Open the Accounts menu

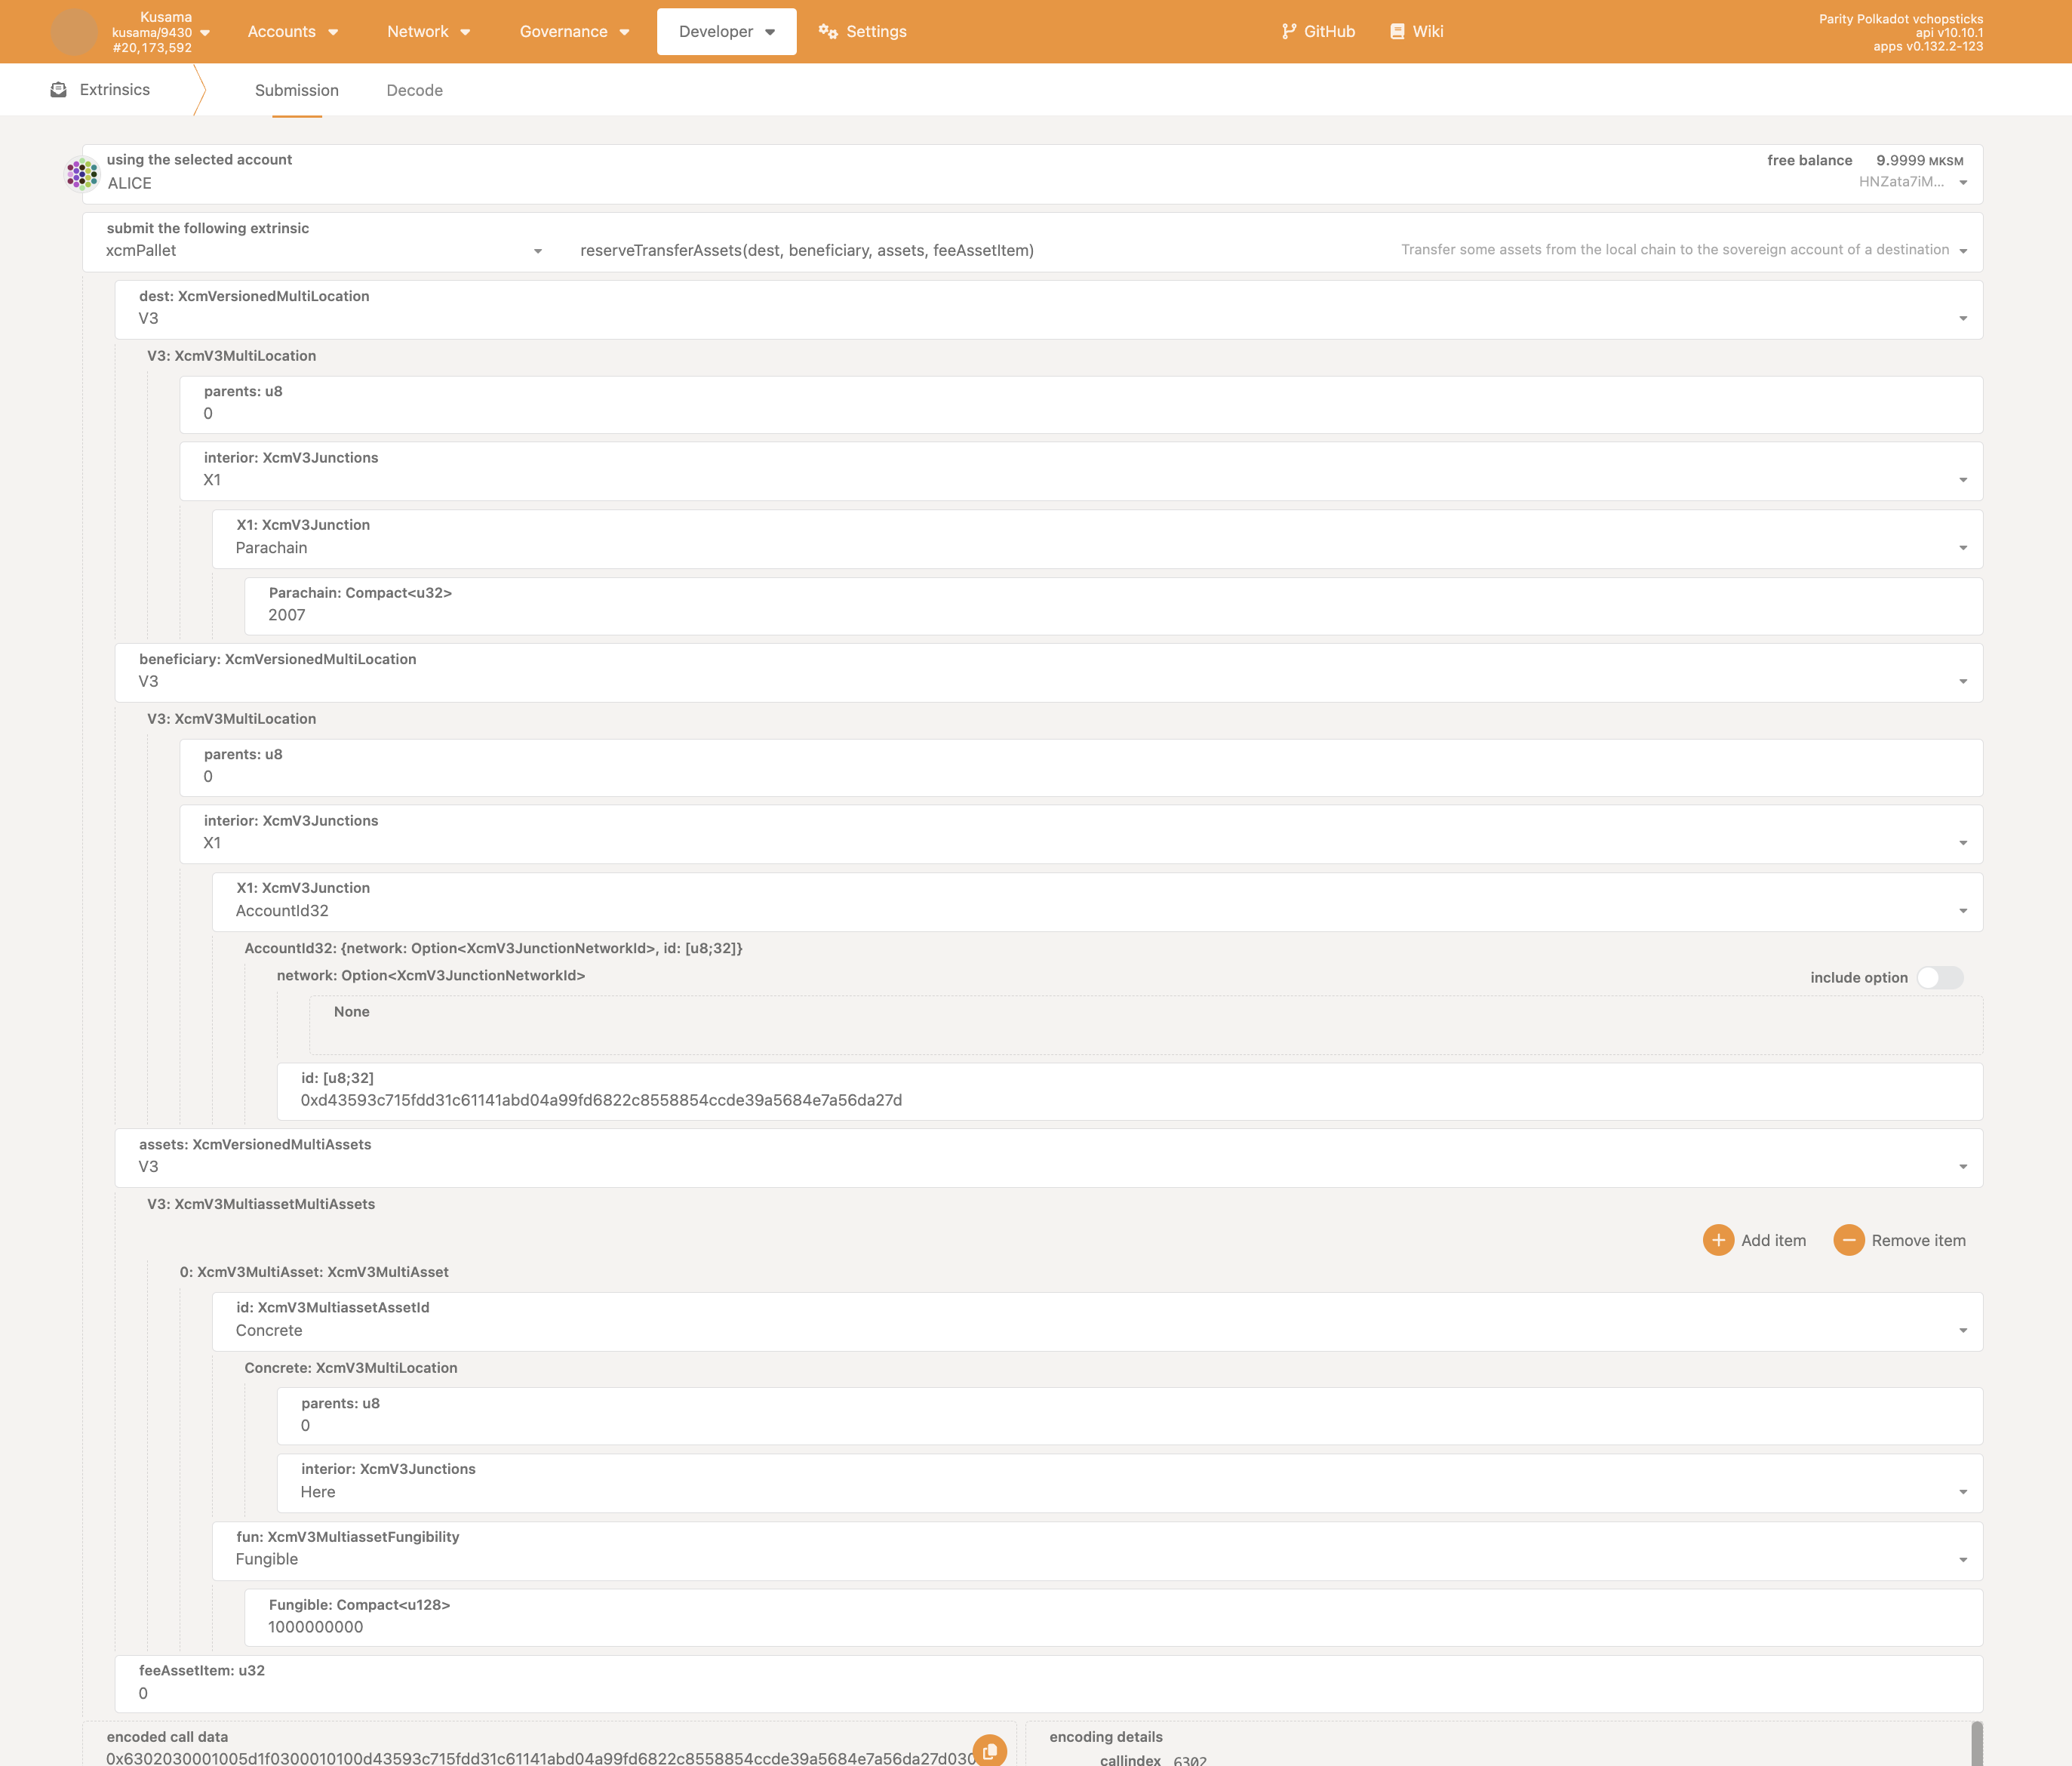(292, 31)
